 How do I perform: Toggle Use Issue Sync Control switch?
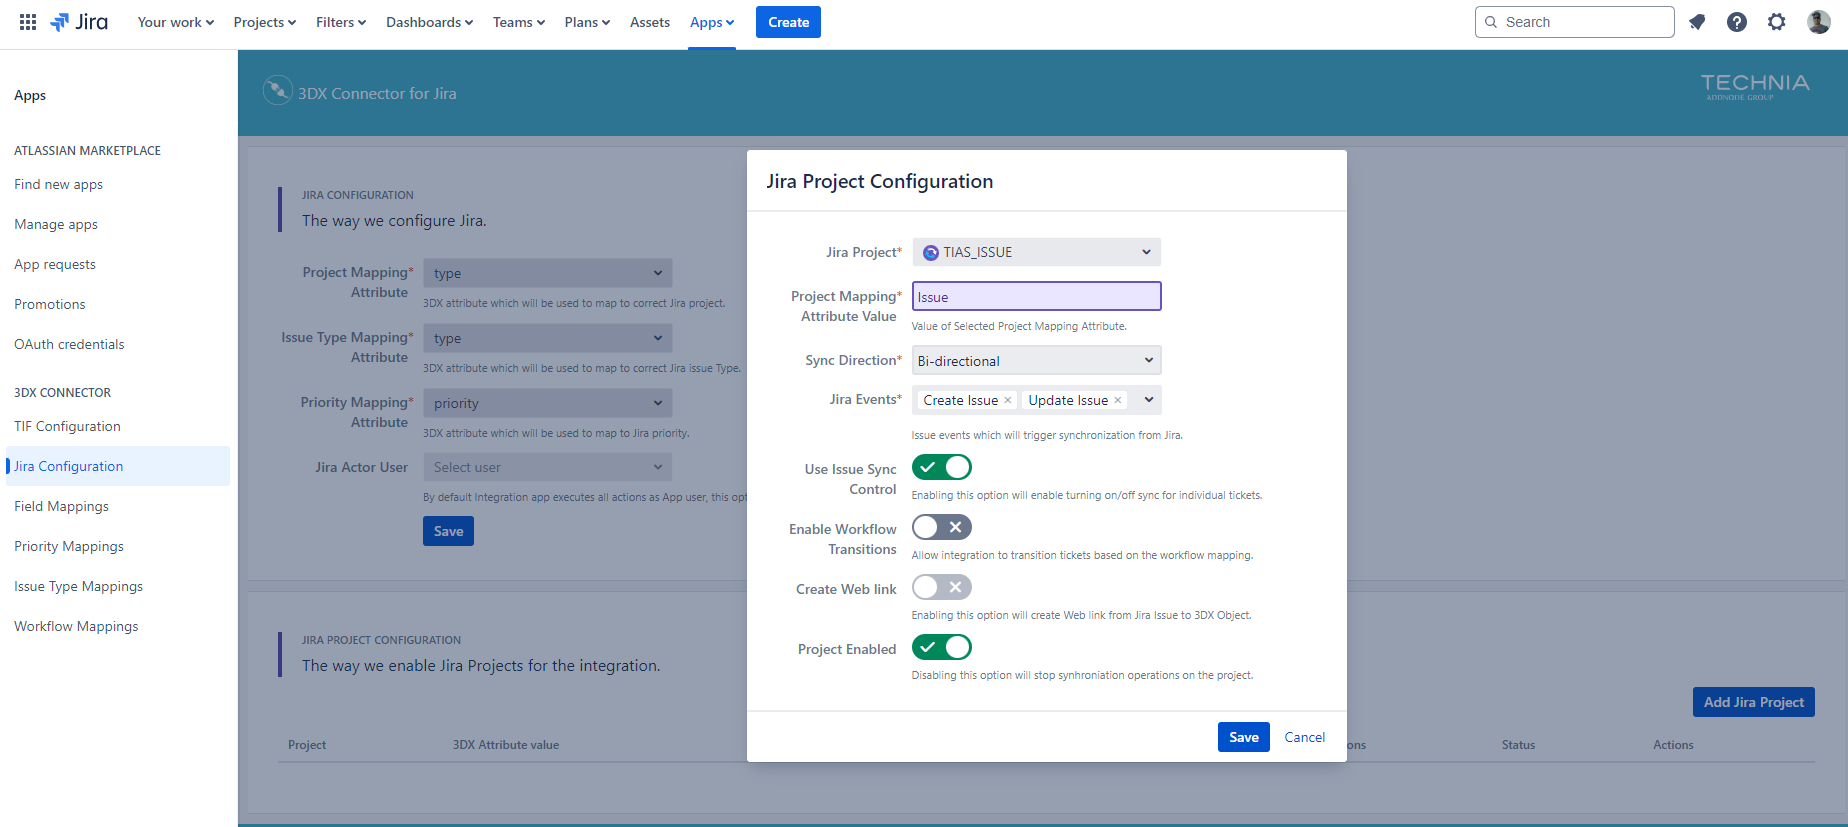click(x=941, y=467)
